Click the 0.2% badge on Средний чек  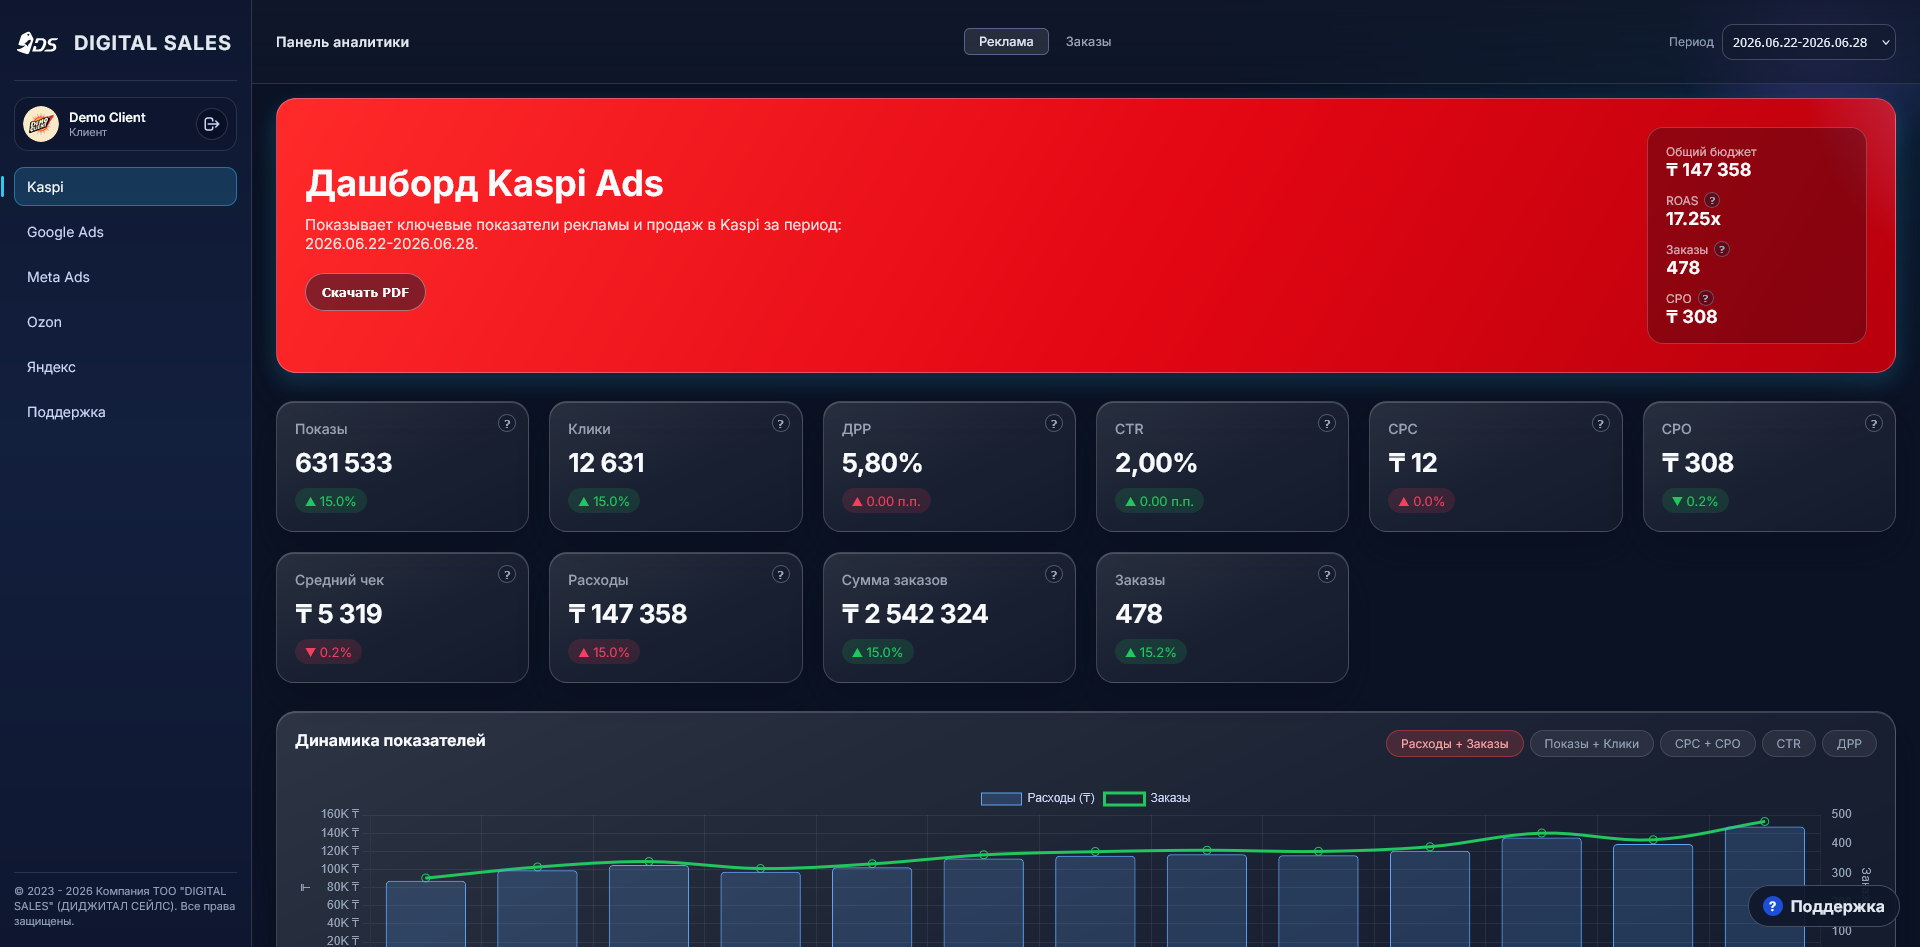pyautogui.click(x=329, y=652)
